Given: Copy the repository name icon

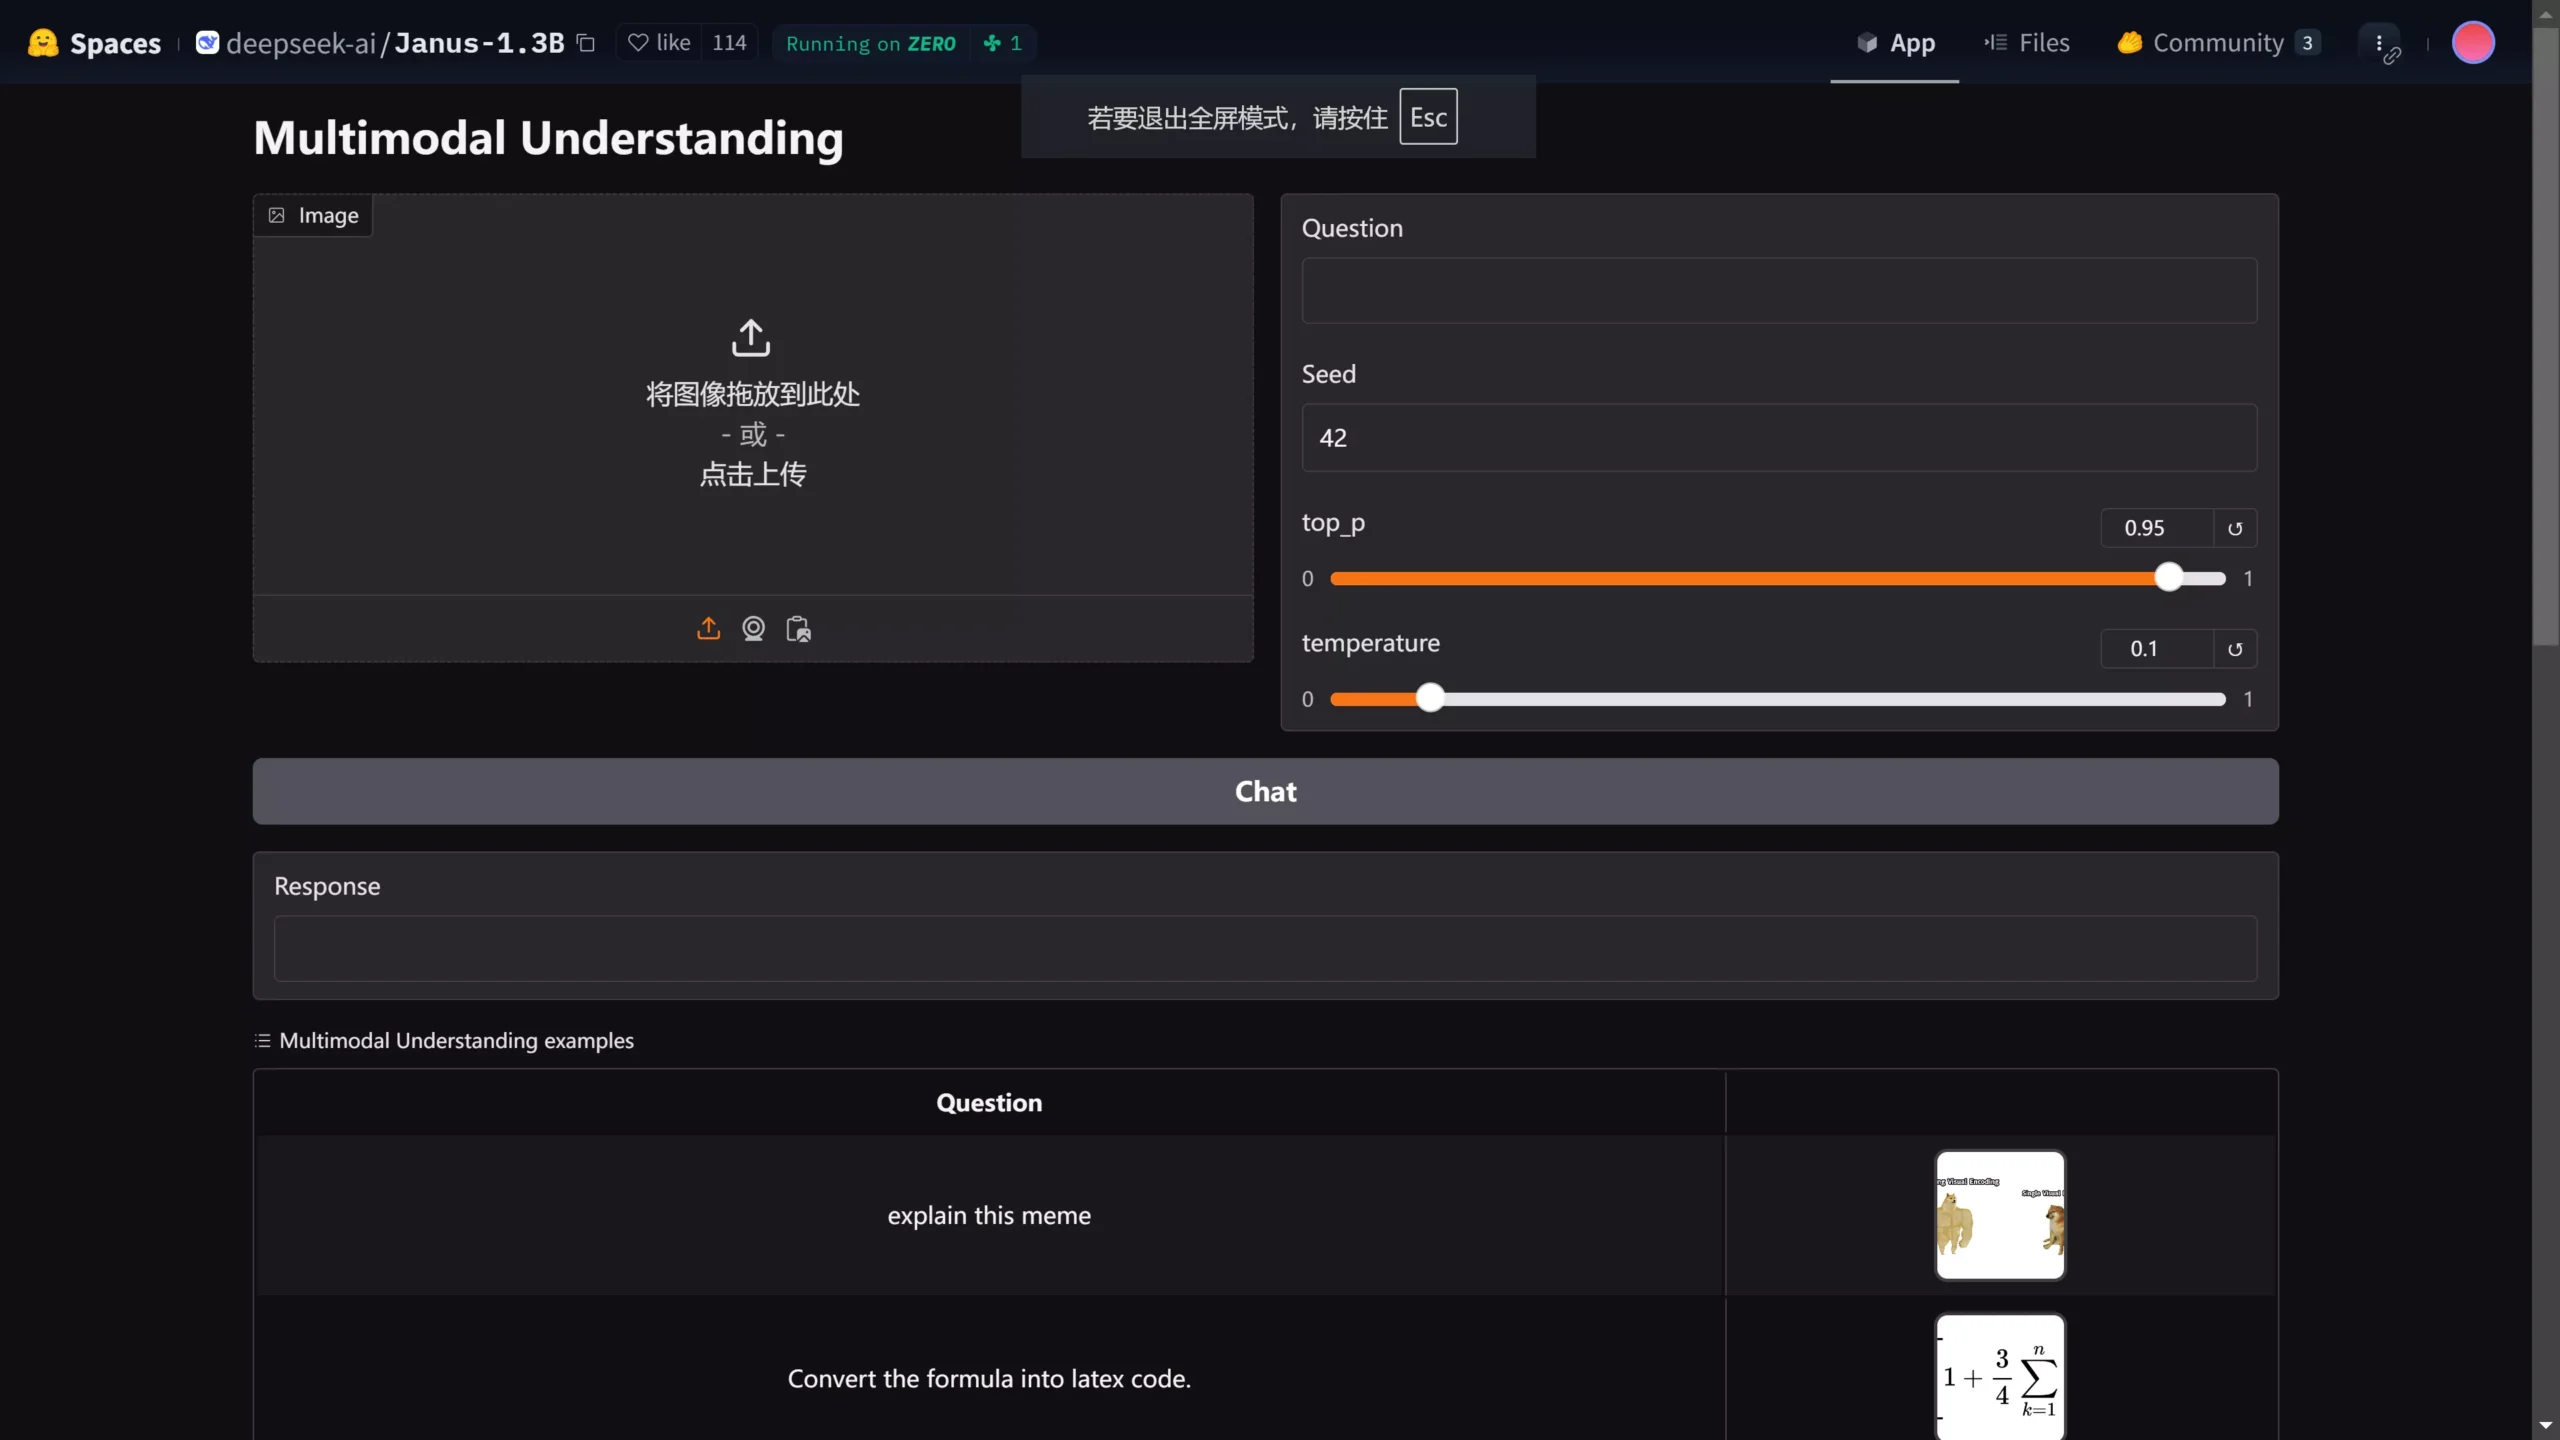Looking at the screenshot, I should point(587,43).
